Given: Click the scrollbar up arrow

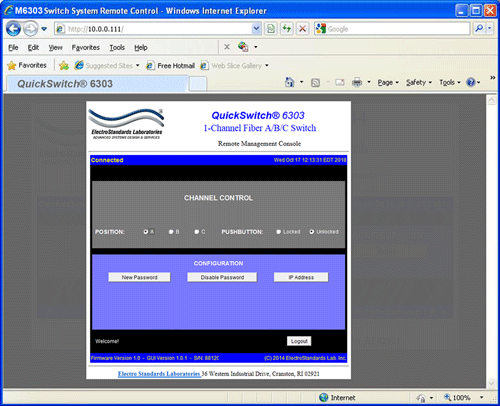Looking at the screenshot, I should tap(492, 100).
